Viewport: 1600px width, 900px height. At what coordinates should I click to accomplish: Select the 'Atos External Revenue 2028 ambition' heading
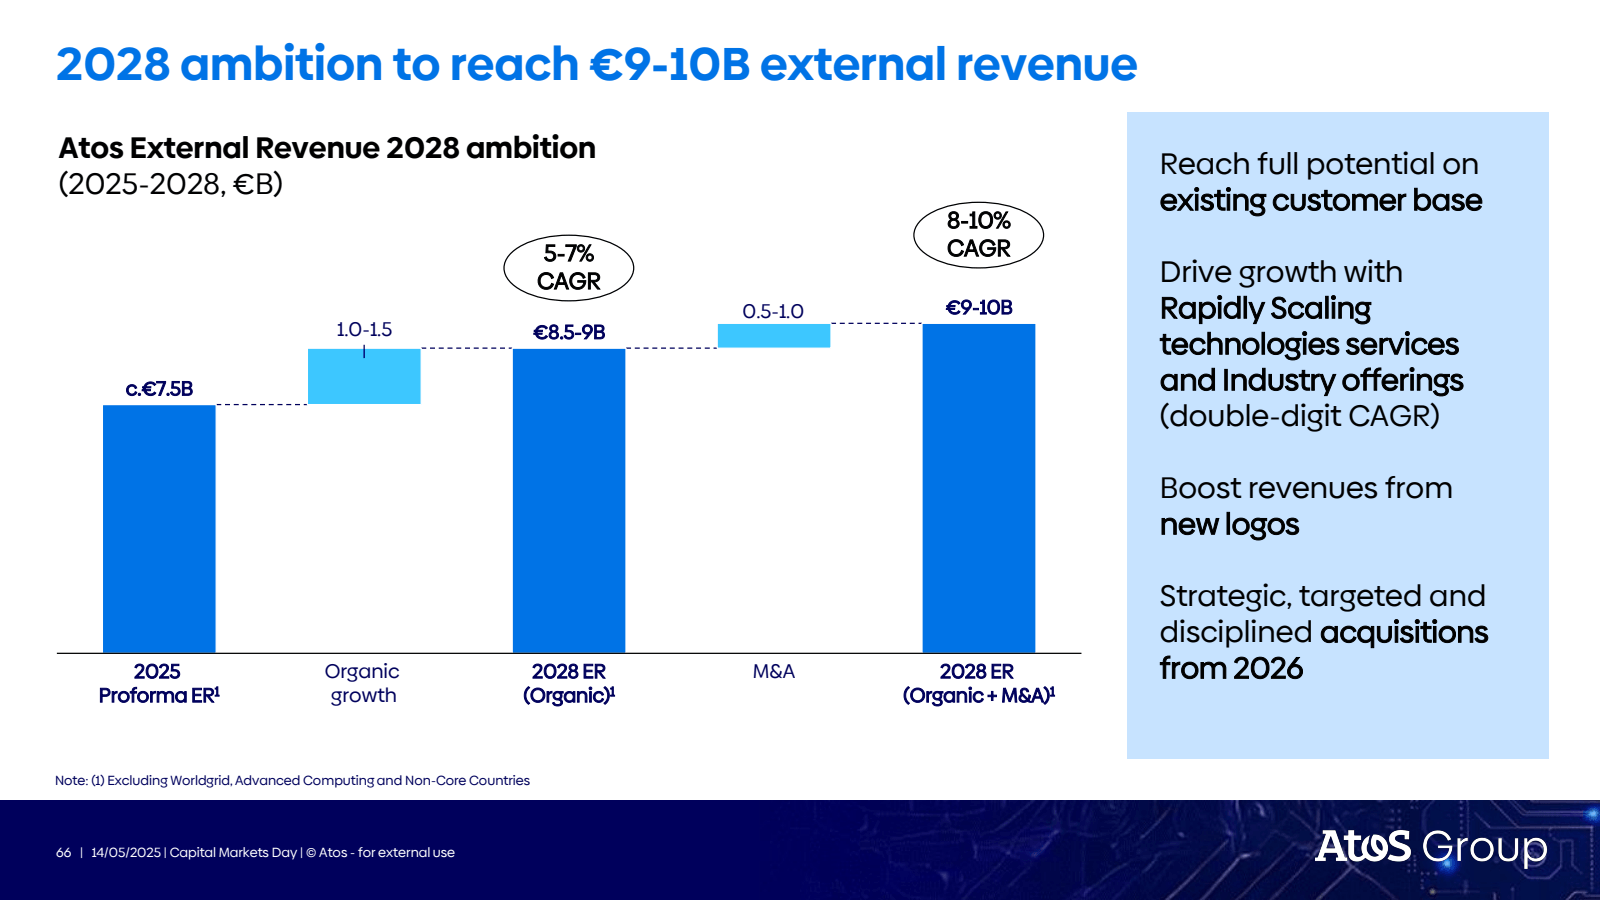(327, 148)
